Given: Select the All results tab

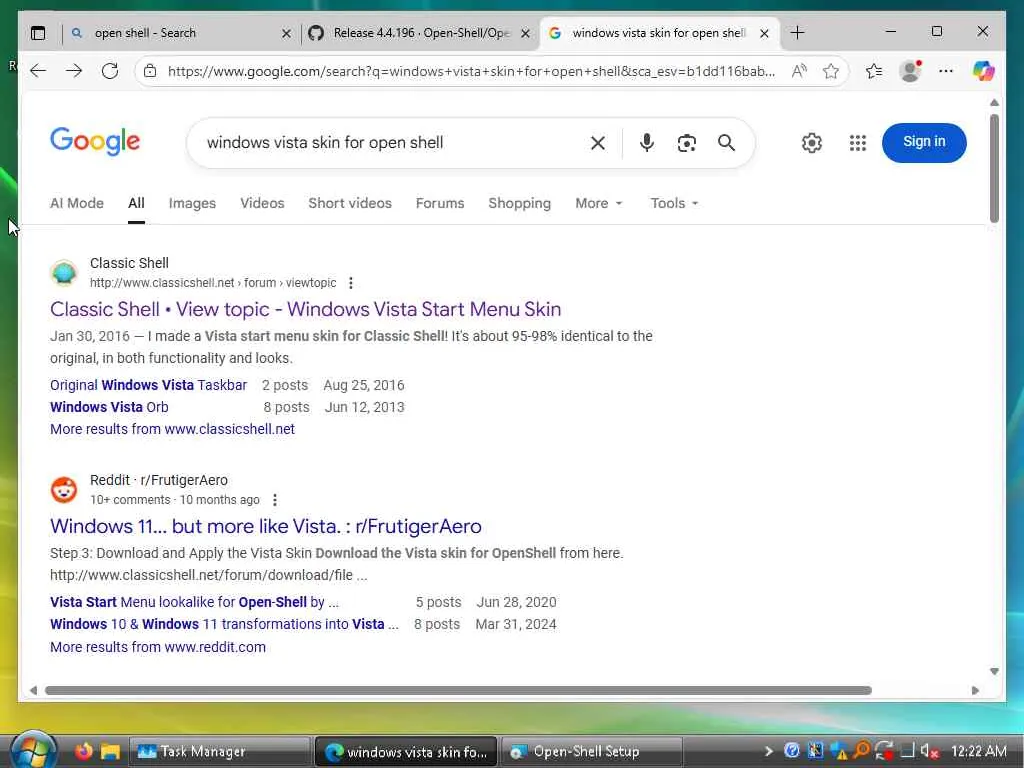Looking at the screenshot, I should coord(136,203).
